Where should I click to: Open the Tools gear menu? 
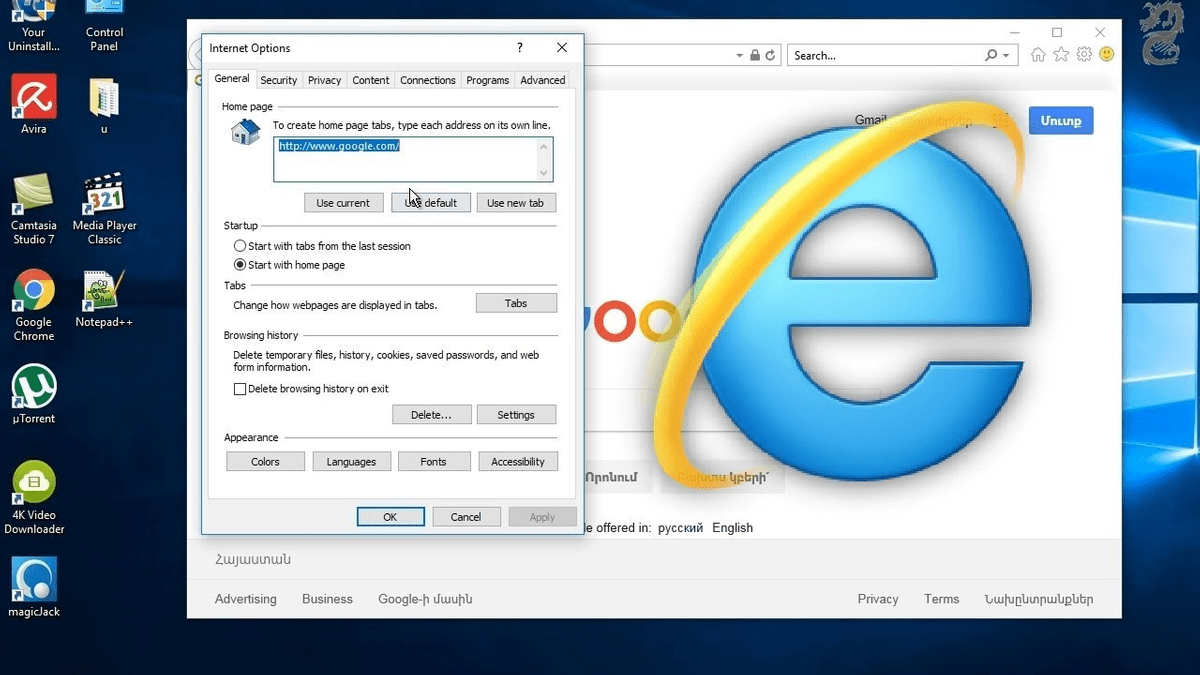pos(1083,55)
